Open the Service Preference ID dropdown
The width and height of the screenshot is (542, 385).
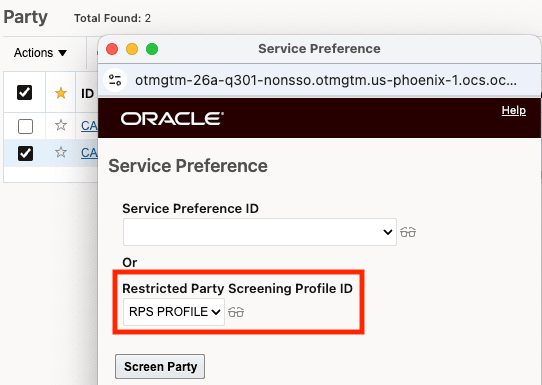click(260, 232)
